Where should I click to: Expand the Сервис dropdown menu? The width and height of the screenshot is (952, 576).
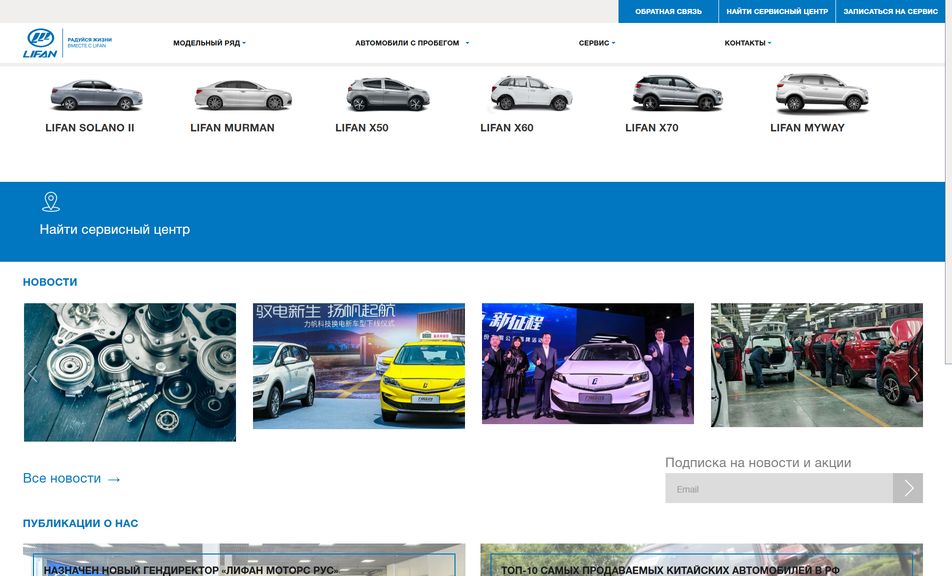click(x=597, y=43)
